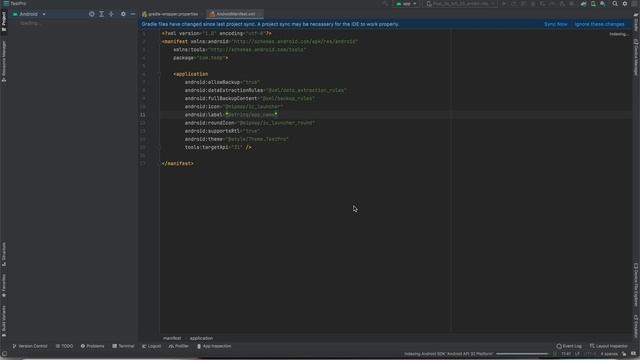Open Structure side tab
640x360 pixels.
[4, 254]
